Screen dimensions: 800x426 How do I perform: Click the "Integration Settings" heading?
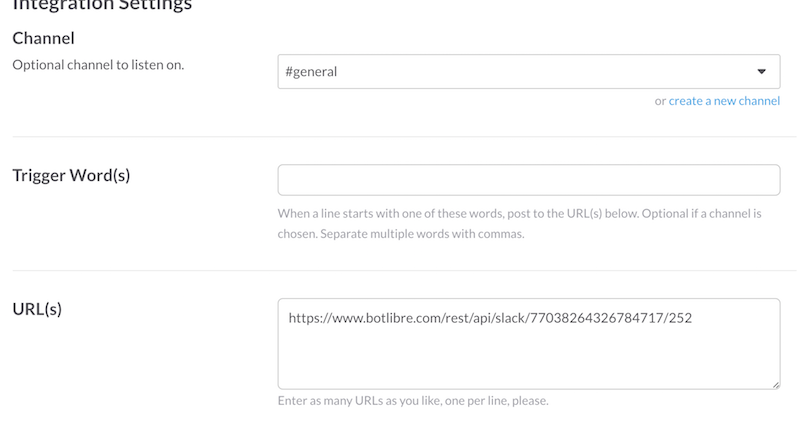pos(102,6)
